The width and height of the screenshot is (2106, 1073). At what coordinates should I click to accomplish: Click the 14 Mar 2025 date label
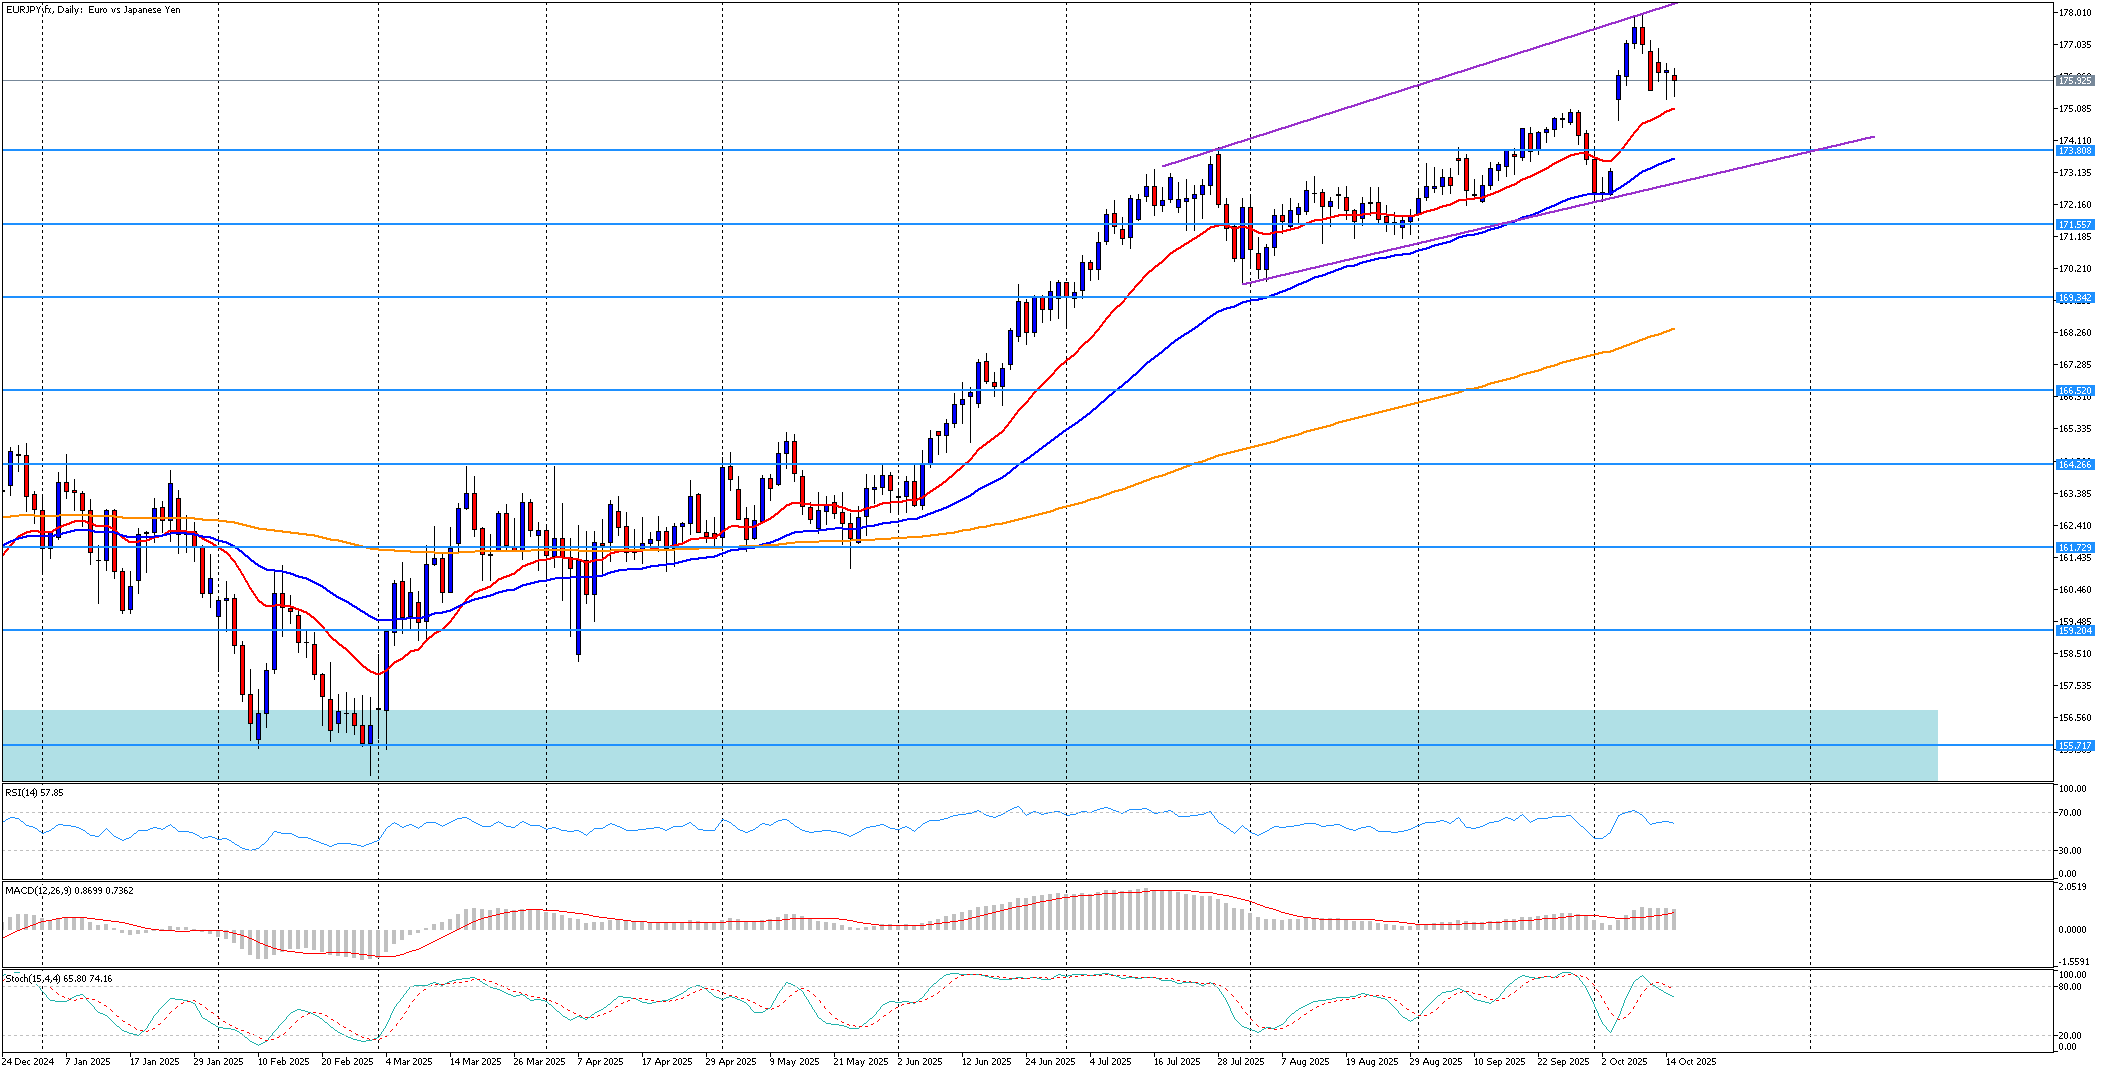[x=475, y=1062]
